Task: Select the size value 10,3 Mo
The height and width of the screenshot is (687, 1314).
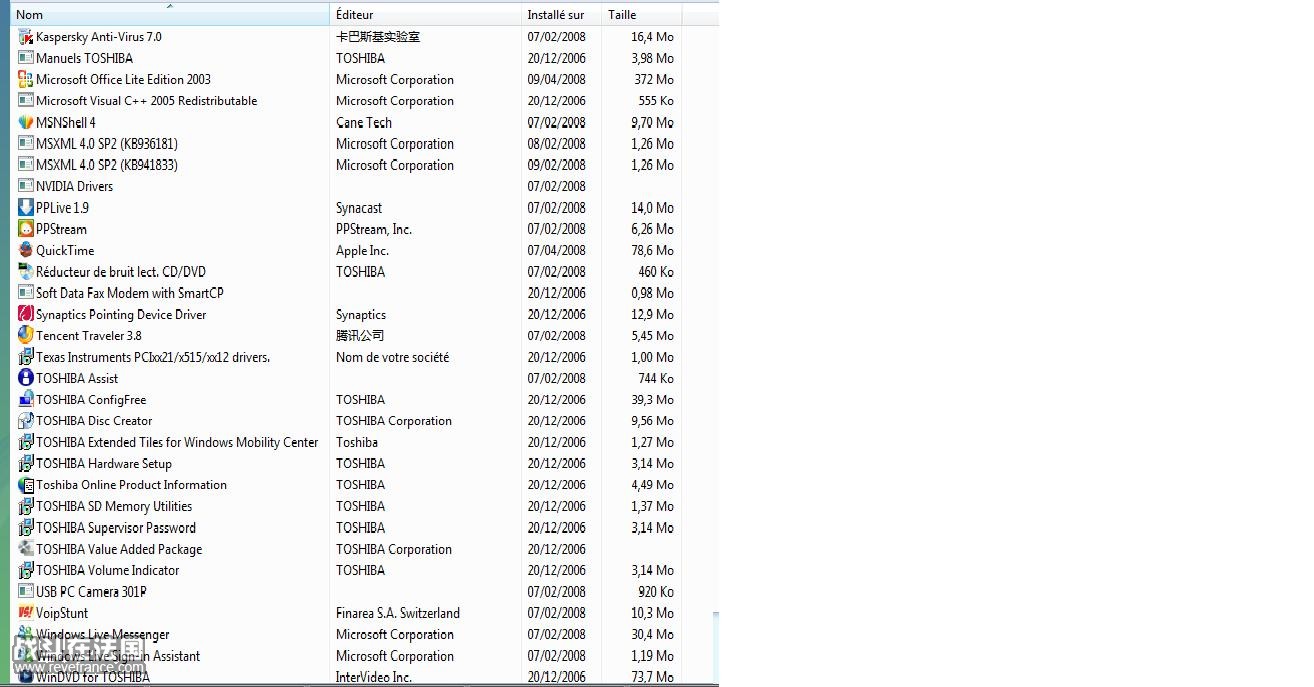Action: pyautogui.click(x=652, y=613)
